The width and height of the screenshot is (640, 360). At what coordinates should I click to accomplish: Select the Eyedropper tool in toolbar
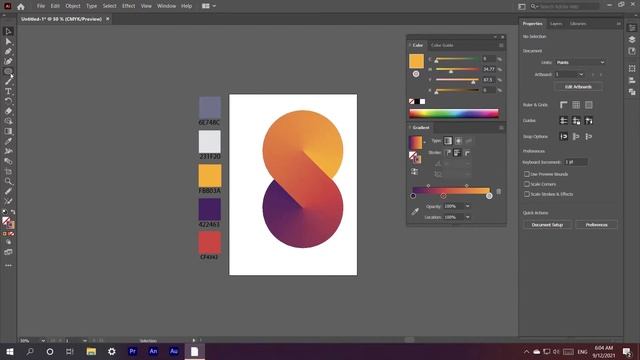coord(8,141)
